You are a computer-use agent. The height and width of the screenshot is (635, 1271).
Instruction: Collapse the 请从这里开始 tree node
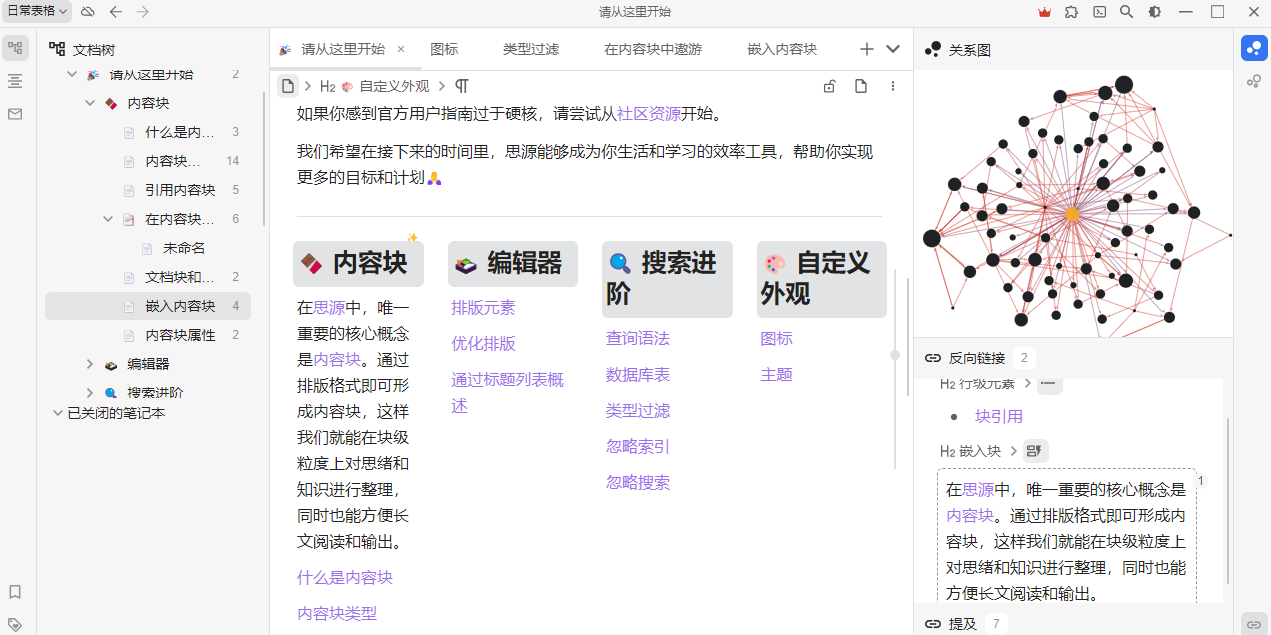coord(72,74)
